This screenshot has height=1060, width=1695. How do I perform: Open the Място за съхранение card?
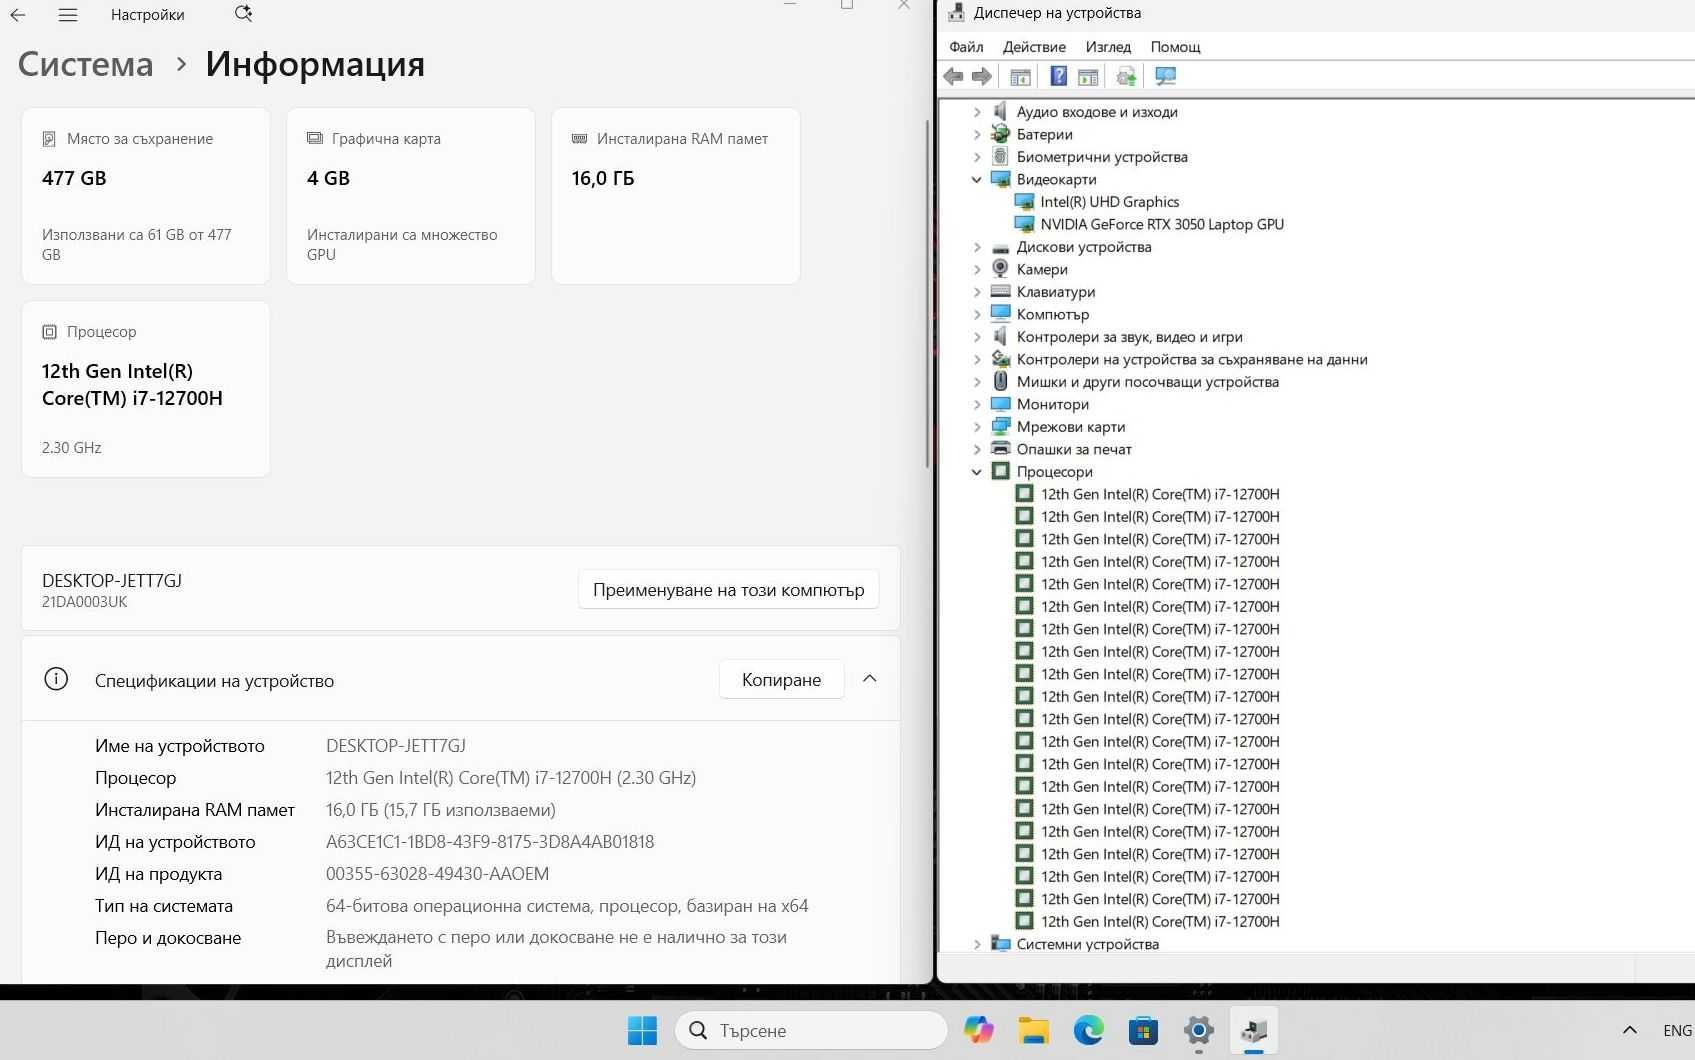[146, 196]
